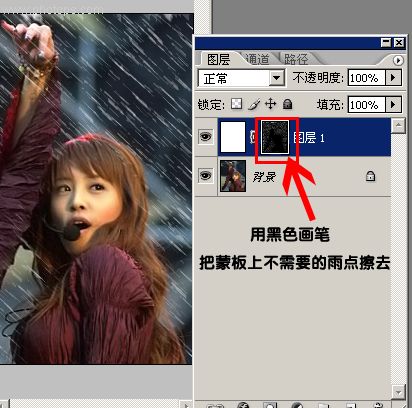
Task: Click on the rainy portrait canvas
Action: [x=96, y=189]
